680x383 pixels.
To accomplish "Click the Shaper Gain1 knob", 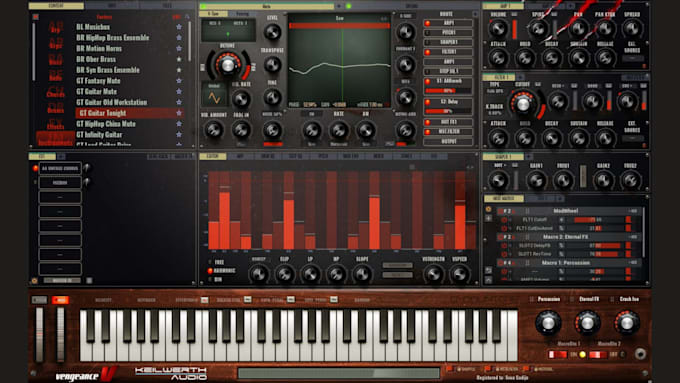I will point(536,180).
